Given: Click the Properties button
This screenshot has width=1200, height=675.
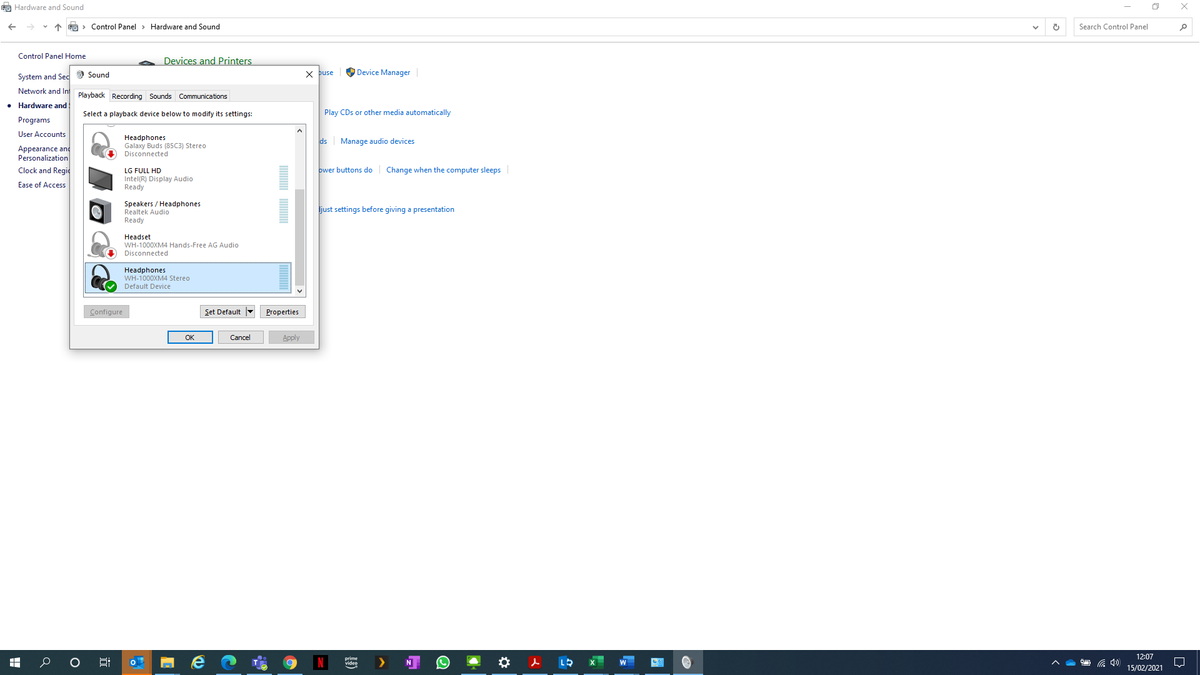Looking at the screenshot, I should coord(282,312).
